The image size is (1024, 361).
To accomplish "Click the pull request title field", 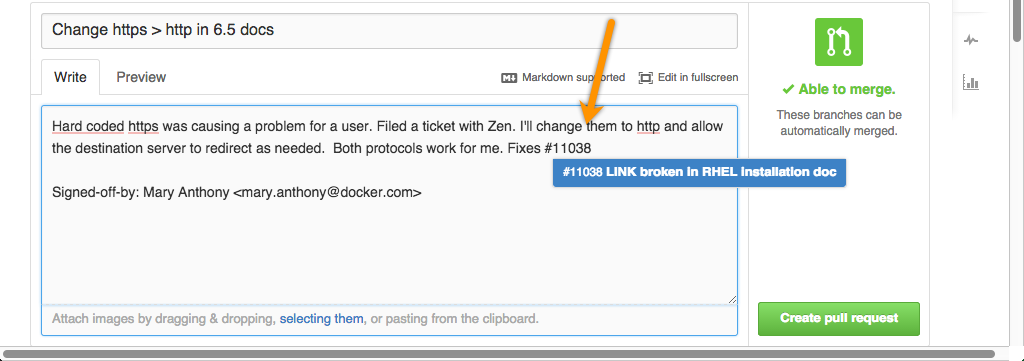I will (389, 31).
